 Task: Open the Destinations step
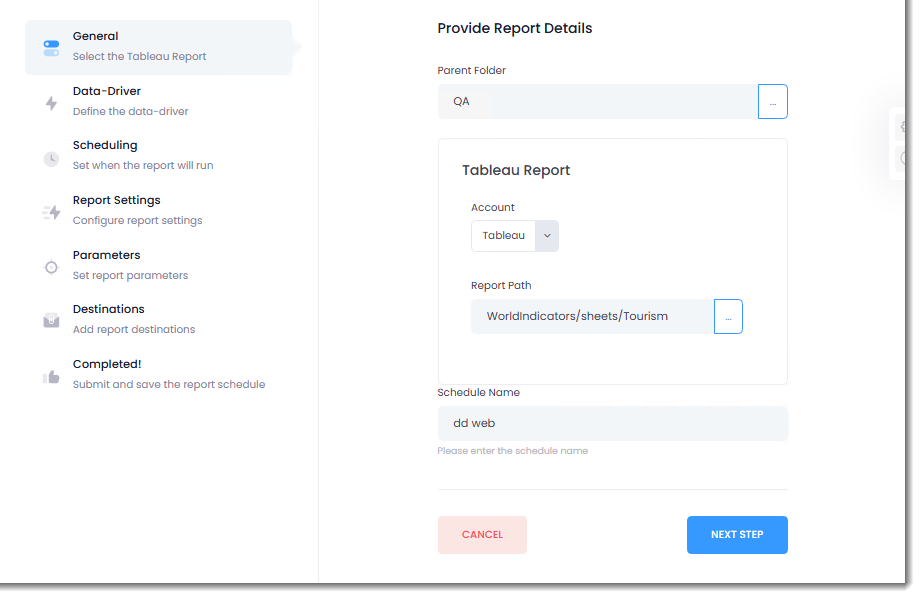(109, 310)
